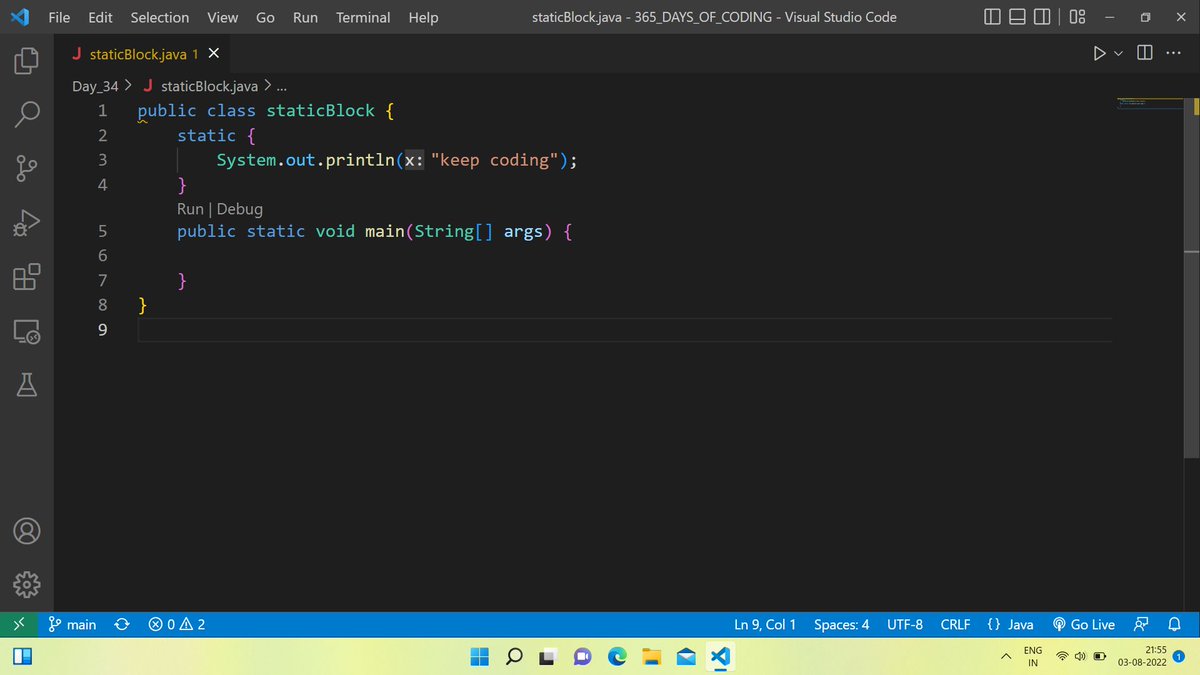Click the Ln 9, Col 1 indicator
Viewport: 1200px width, 675px height.
click(765, 624)
